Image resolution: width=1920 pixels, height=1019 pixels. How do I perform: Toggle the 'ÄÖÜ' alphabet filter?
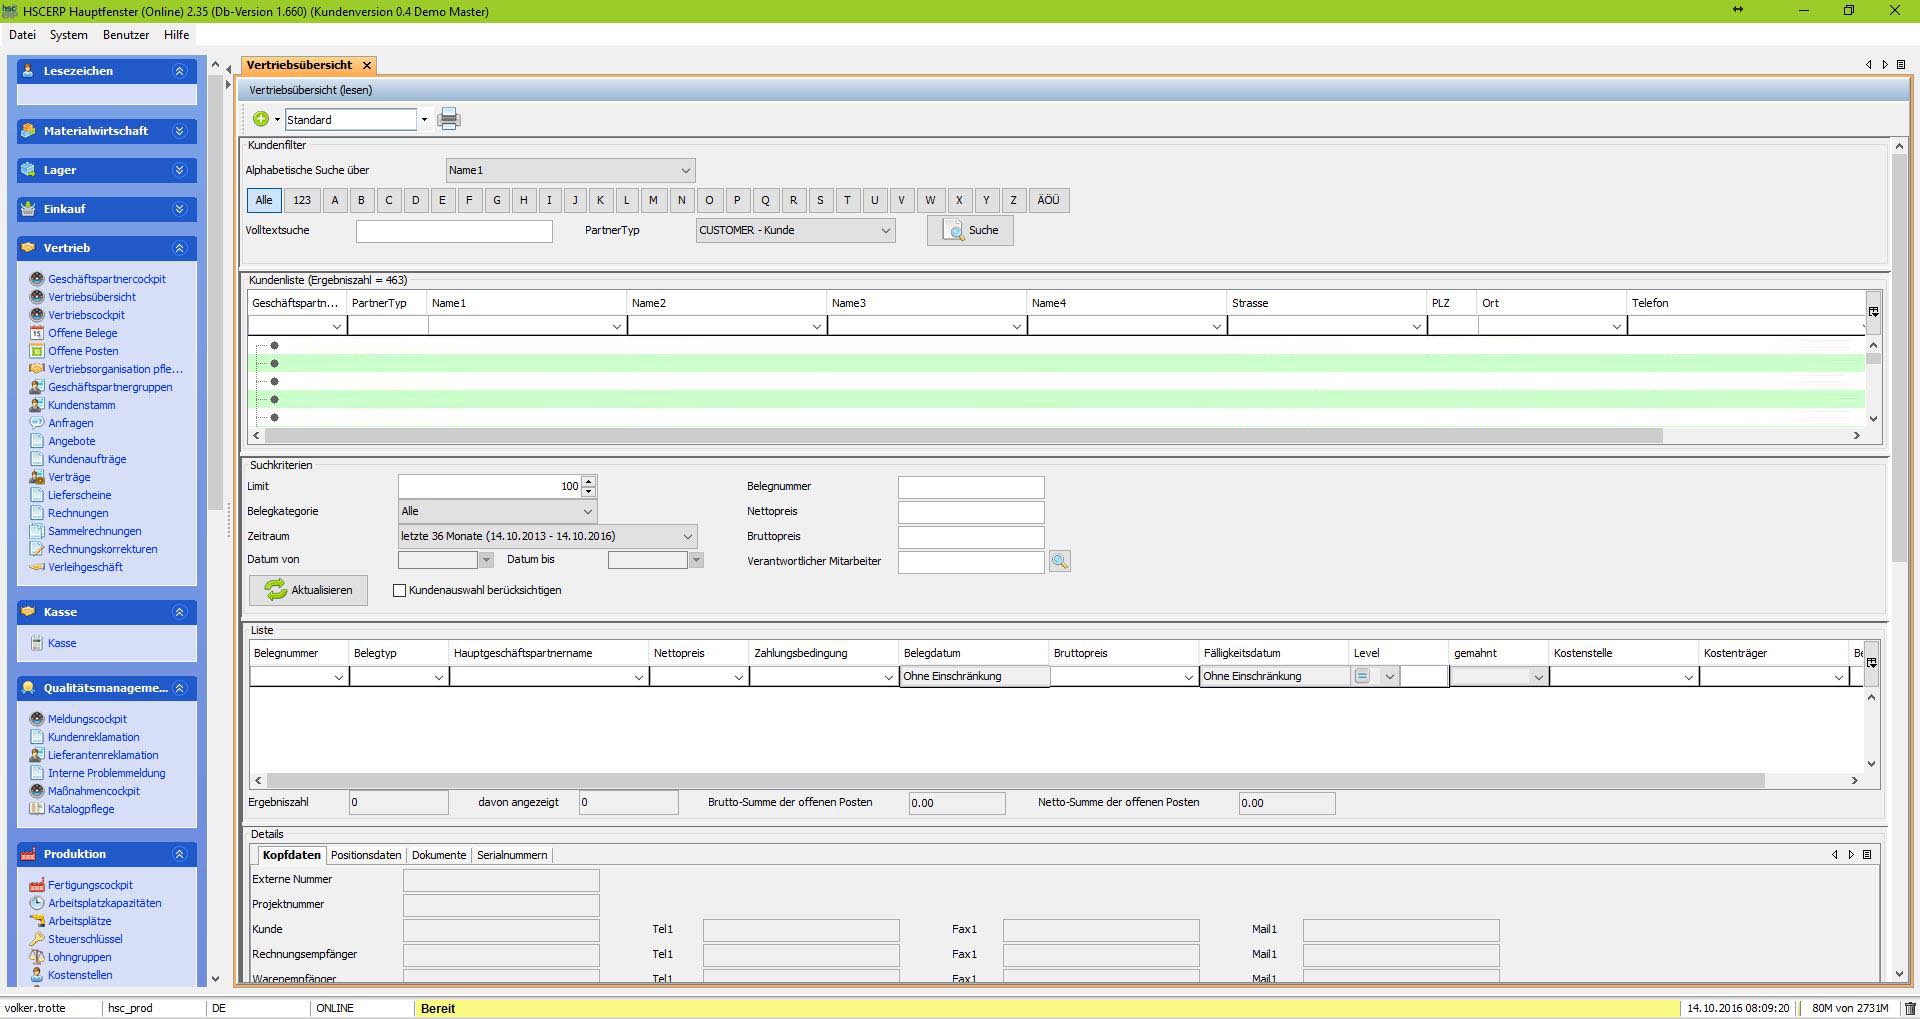1048,200
